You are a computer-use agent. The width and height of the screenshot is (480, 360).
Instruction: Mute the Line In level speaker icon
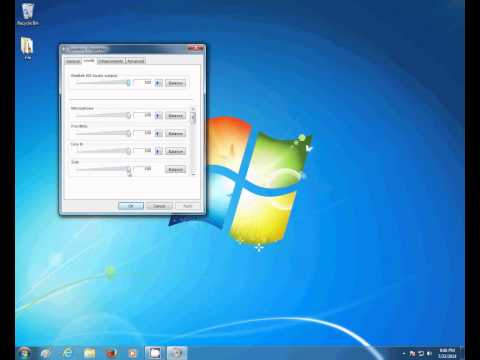(x=159, y=151)
